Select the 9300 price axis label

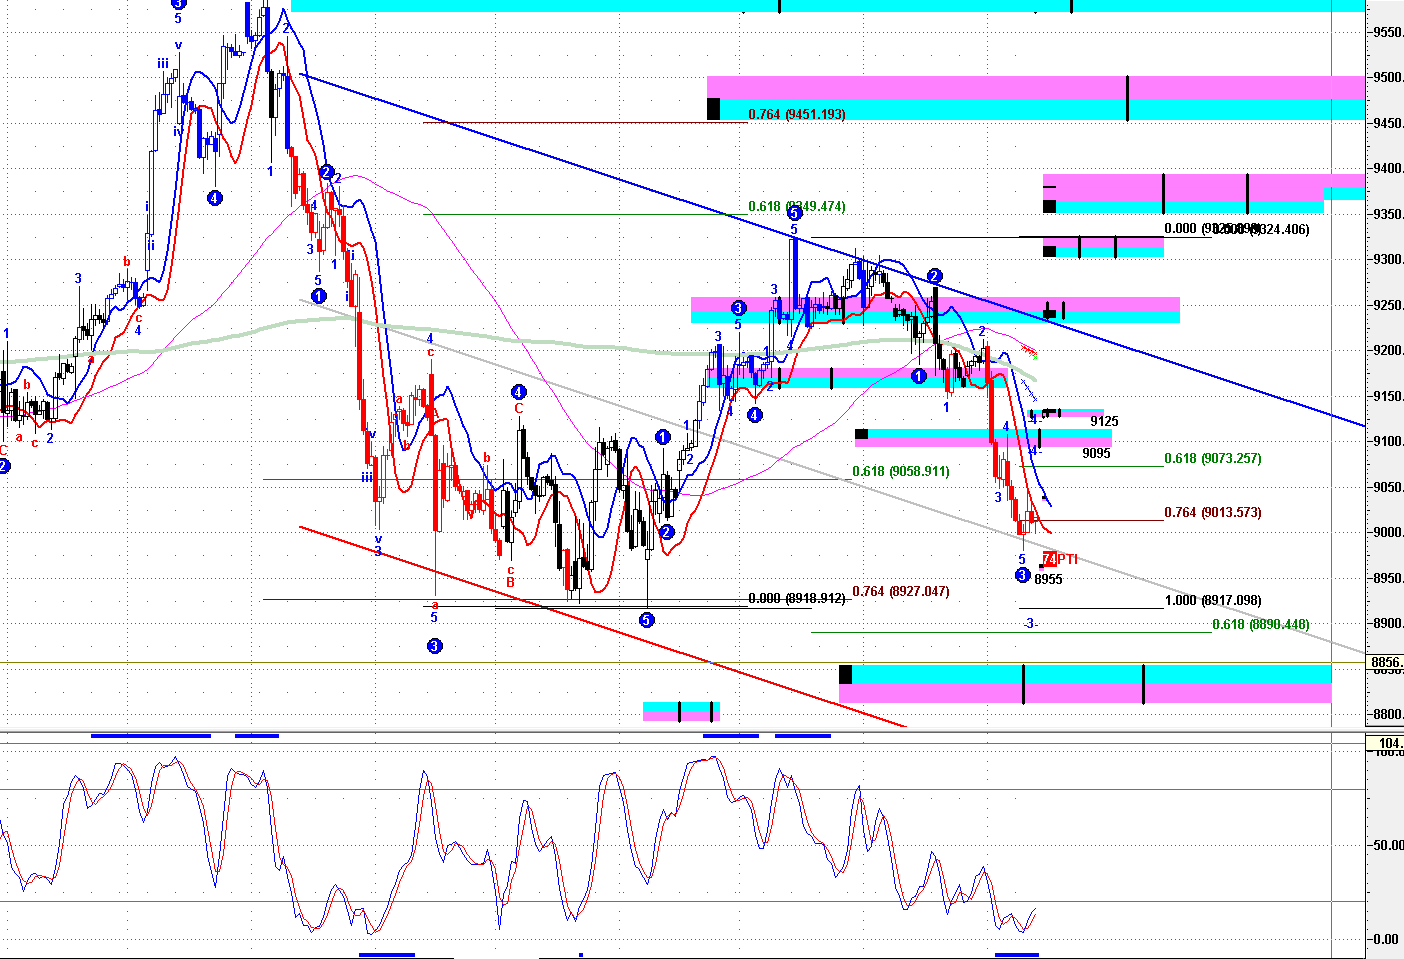[1387, 259]
